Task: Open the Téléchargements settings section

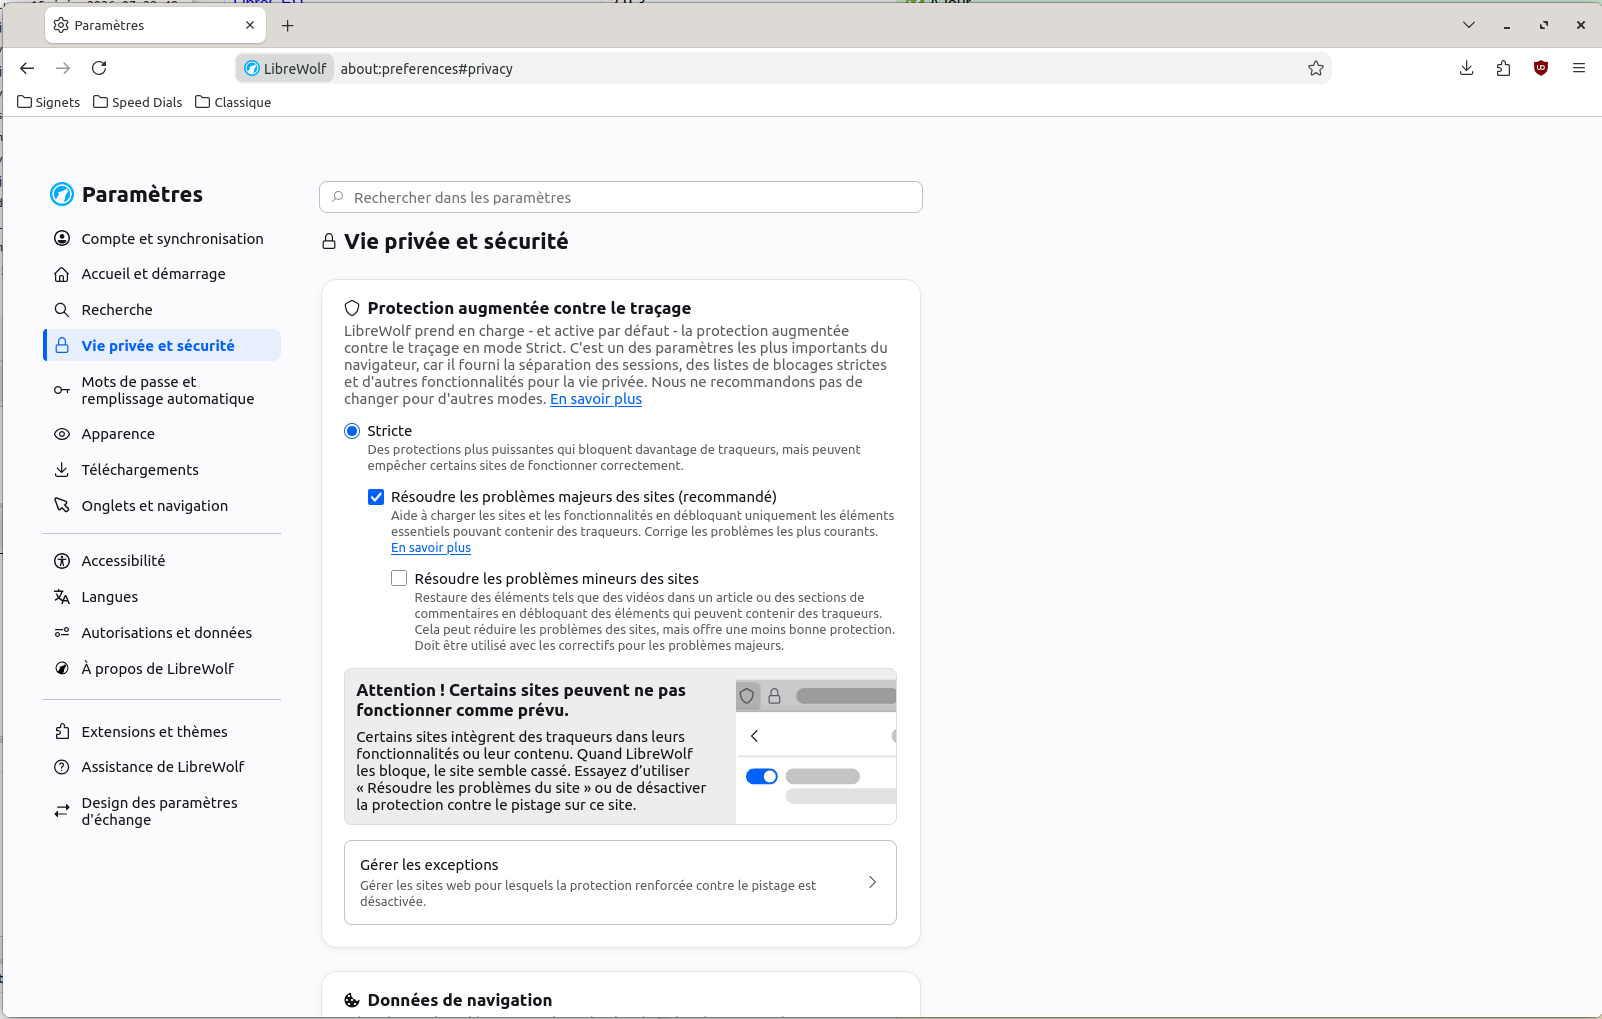Action: (x=162, y=470)
